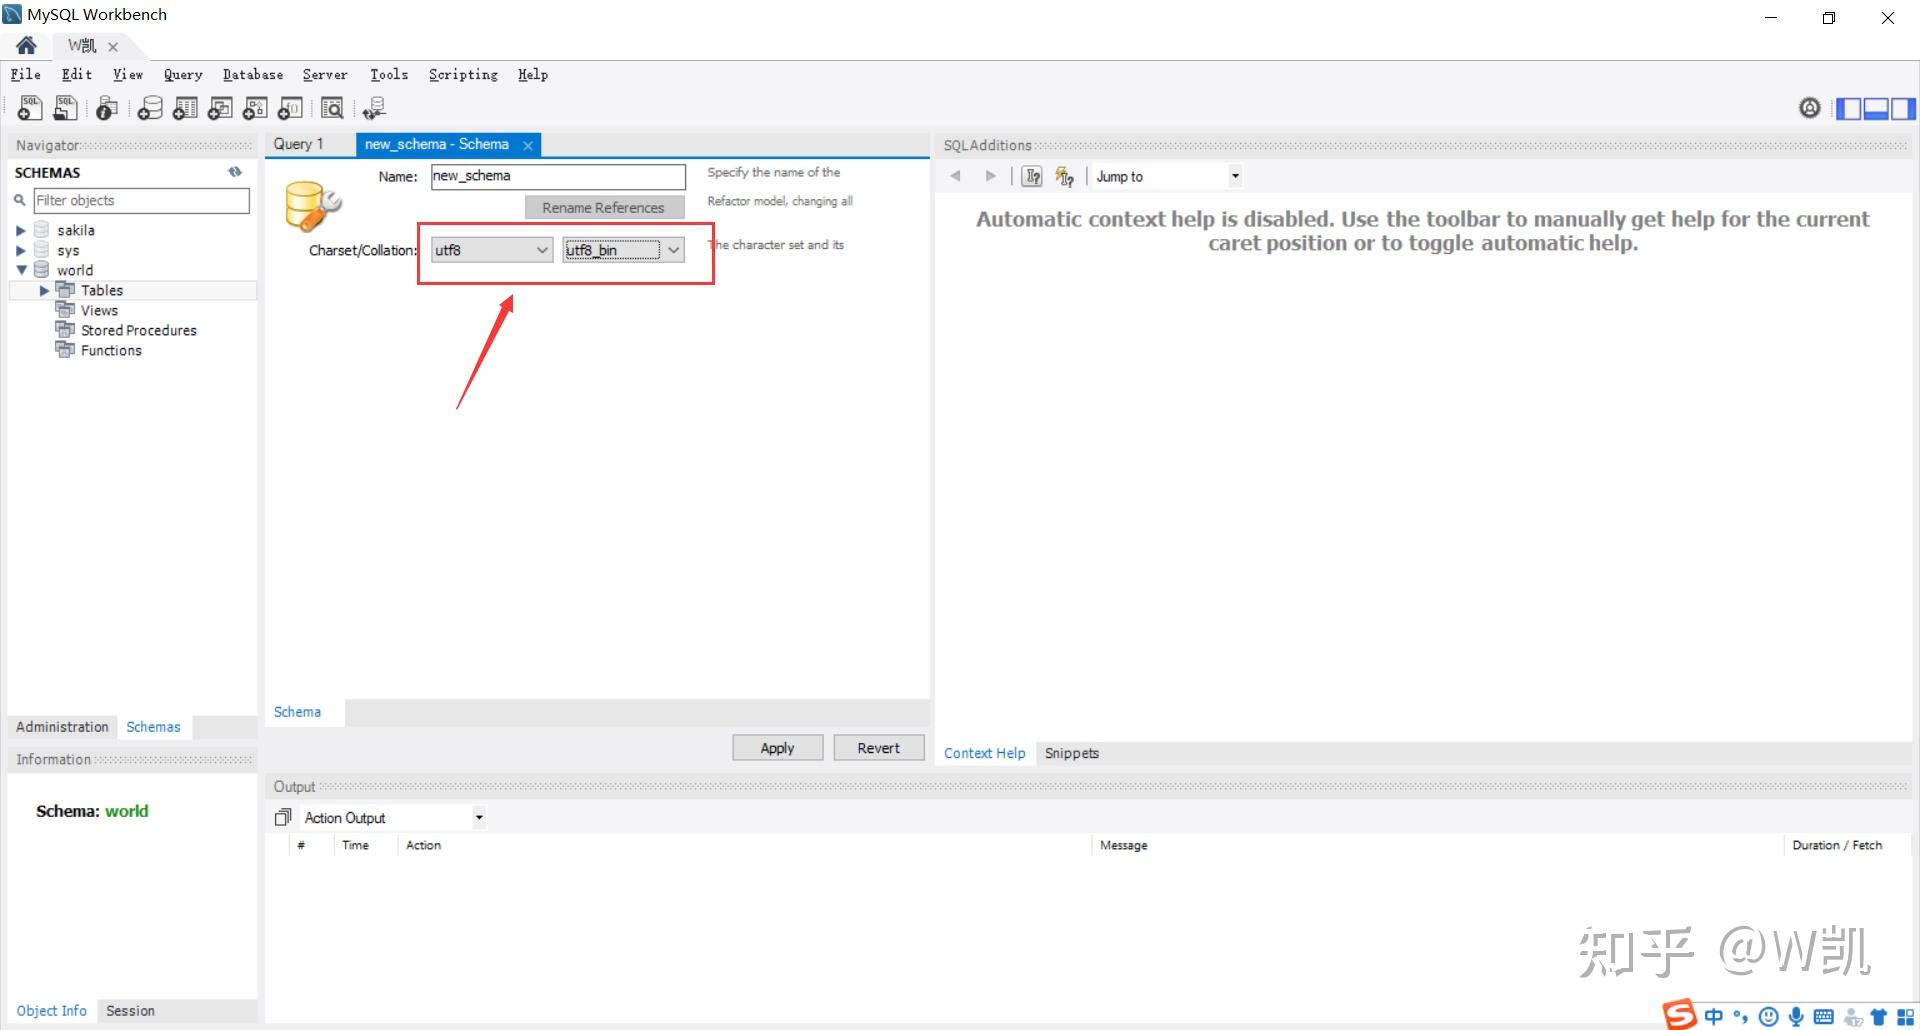Get context help for caret position

(1032, 177)
